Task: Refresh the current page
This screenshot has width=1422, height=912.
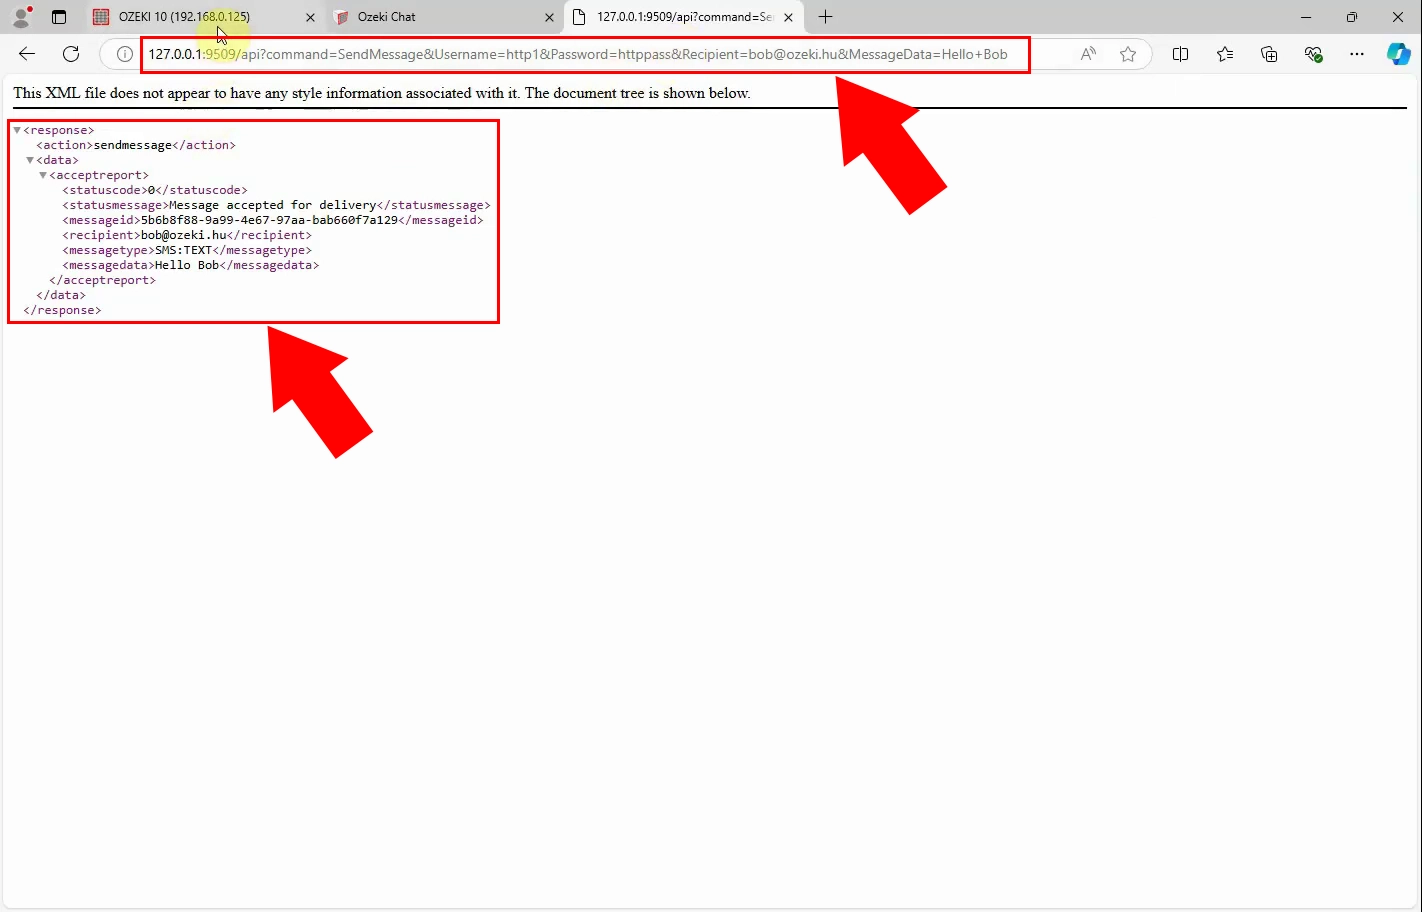Action: pos(71,54)
